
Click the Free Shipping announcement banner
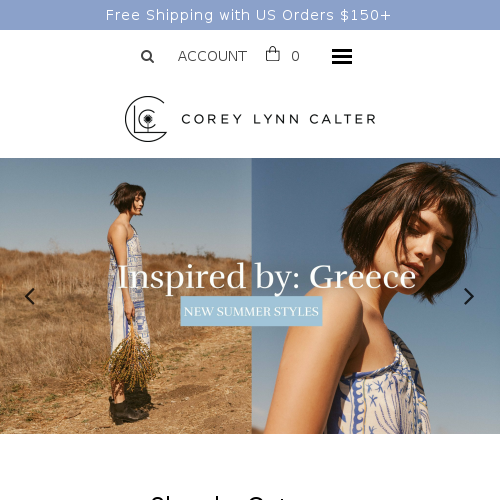250,15
